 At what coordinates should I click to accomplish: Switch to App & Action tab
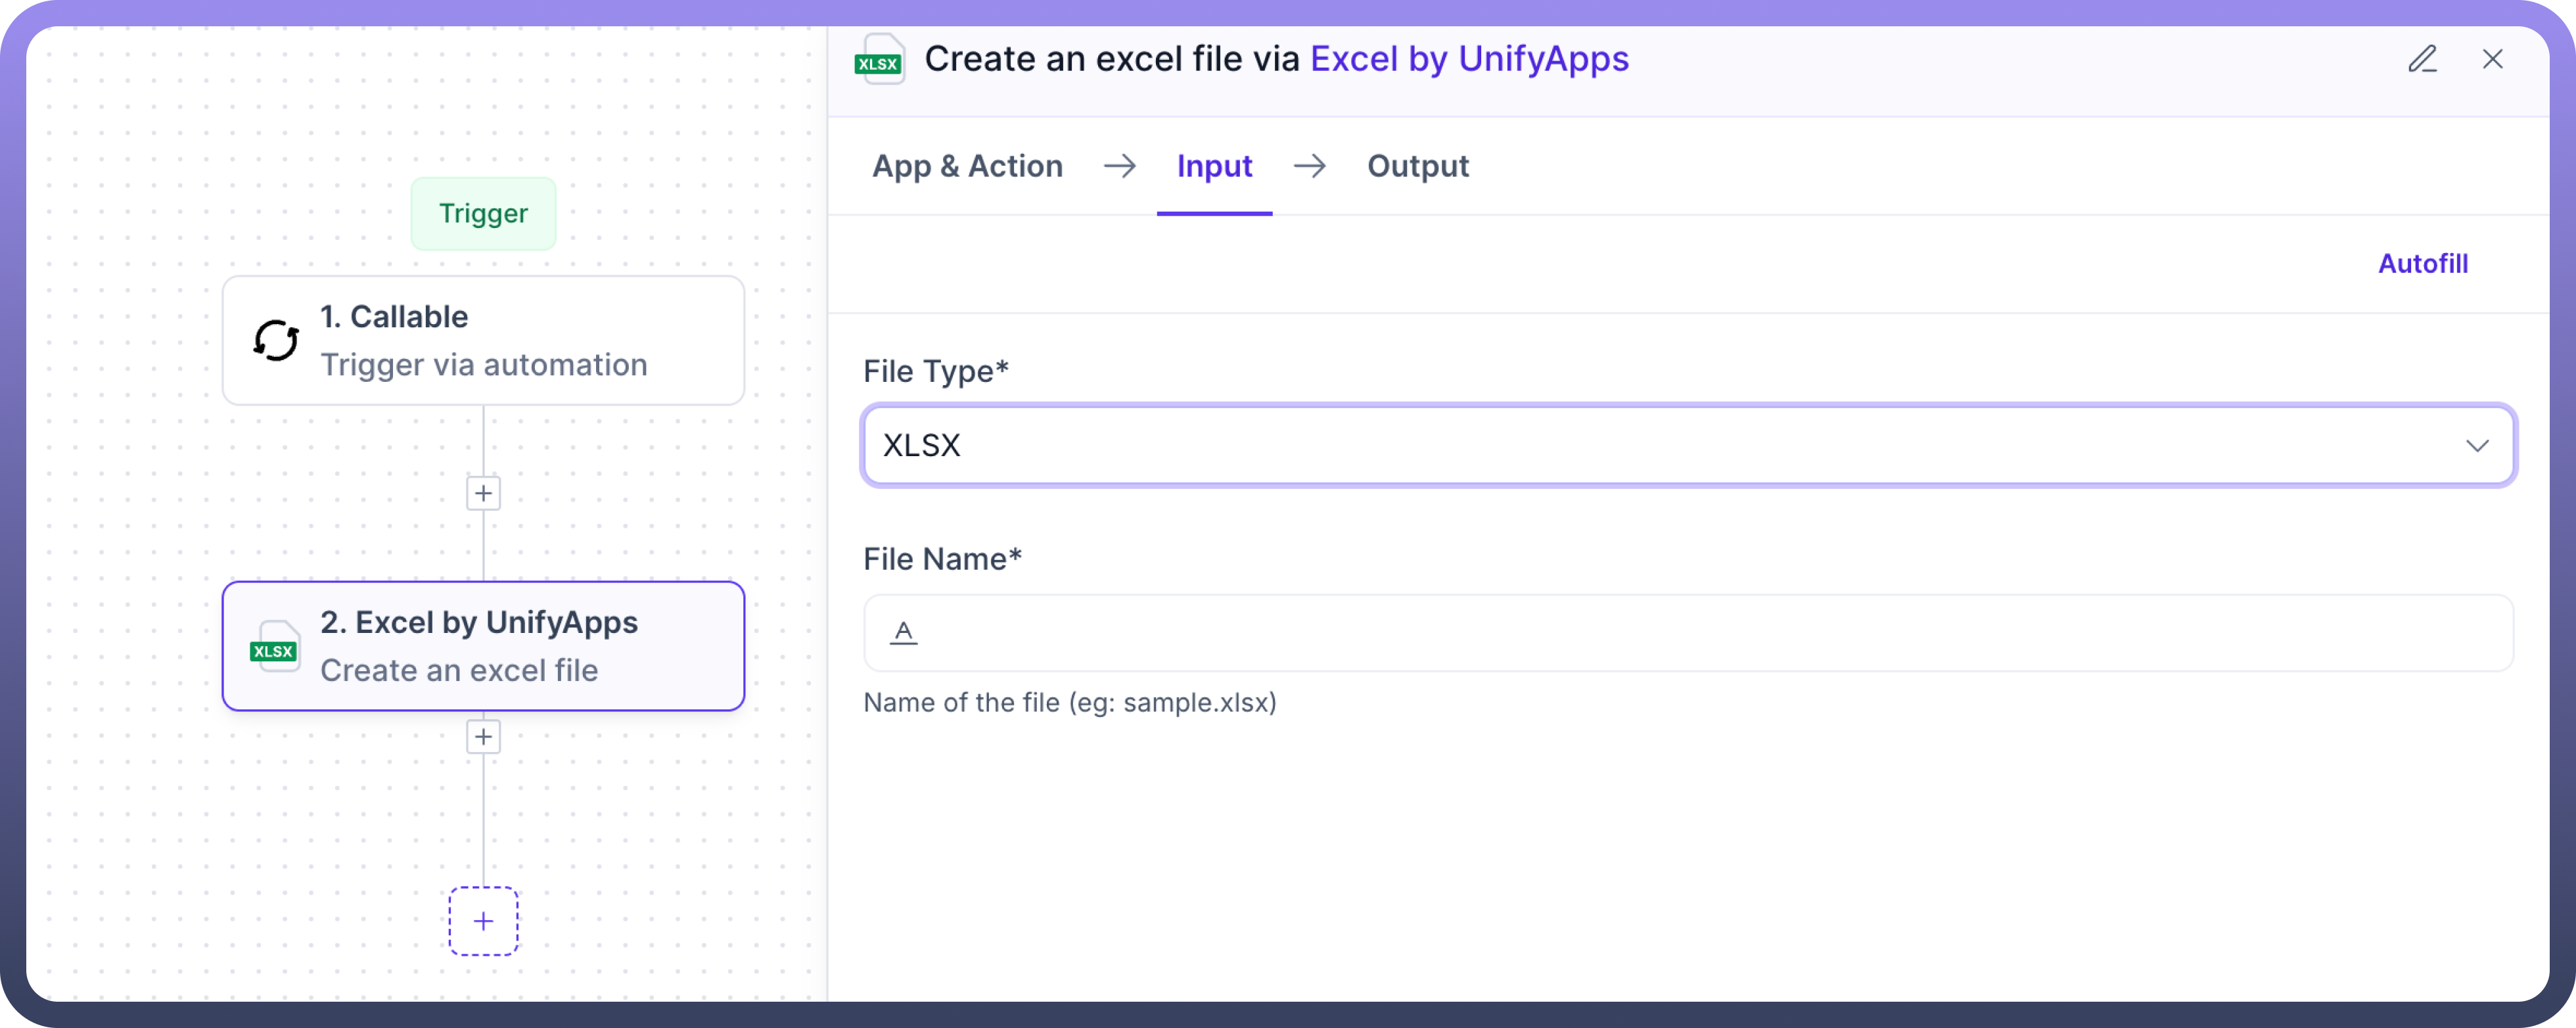(x=967, y=166)
